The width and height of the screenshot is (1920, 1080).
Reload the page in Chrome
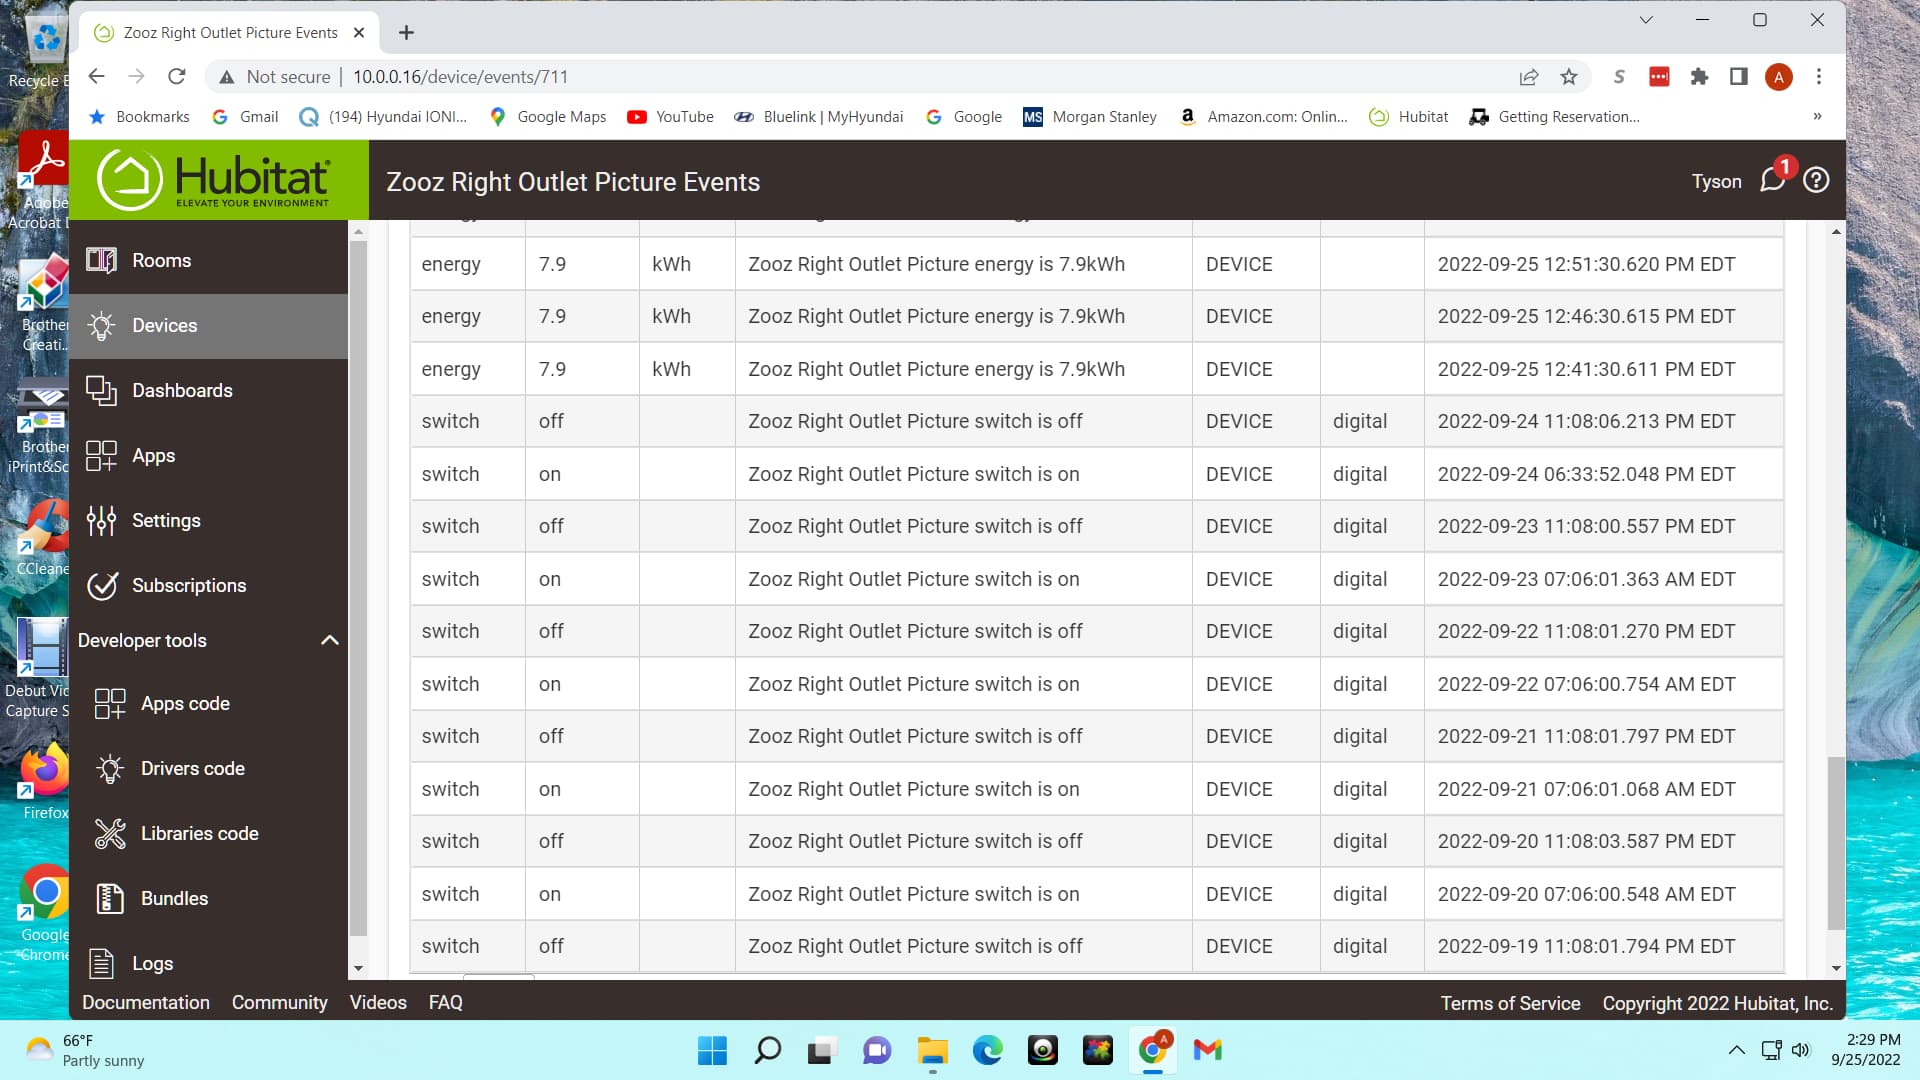[x=177, y=77]
